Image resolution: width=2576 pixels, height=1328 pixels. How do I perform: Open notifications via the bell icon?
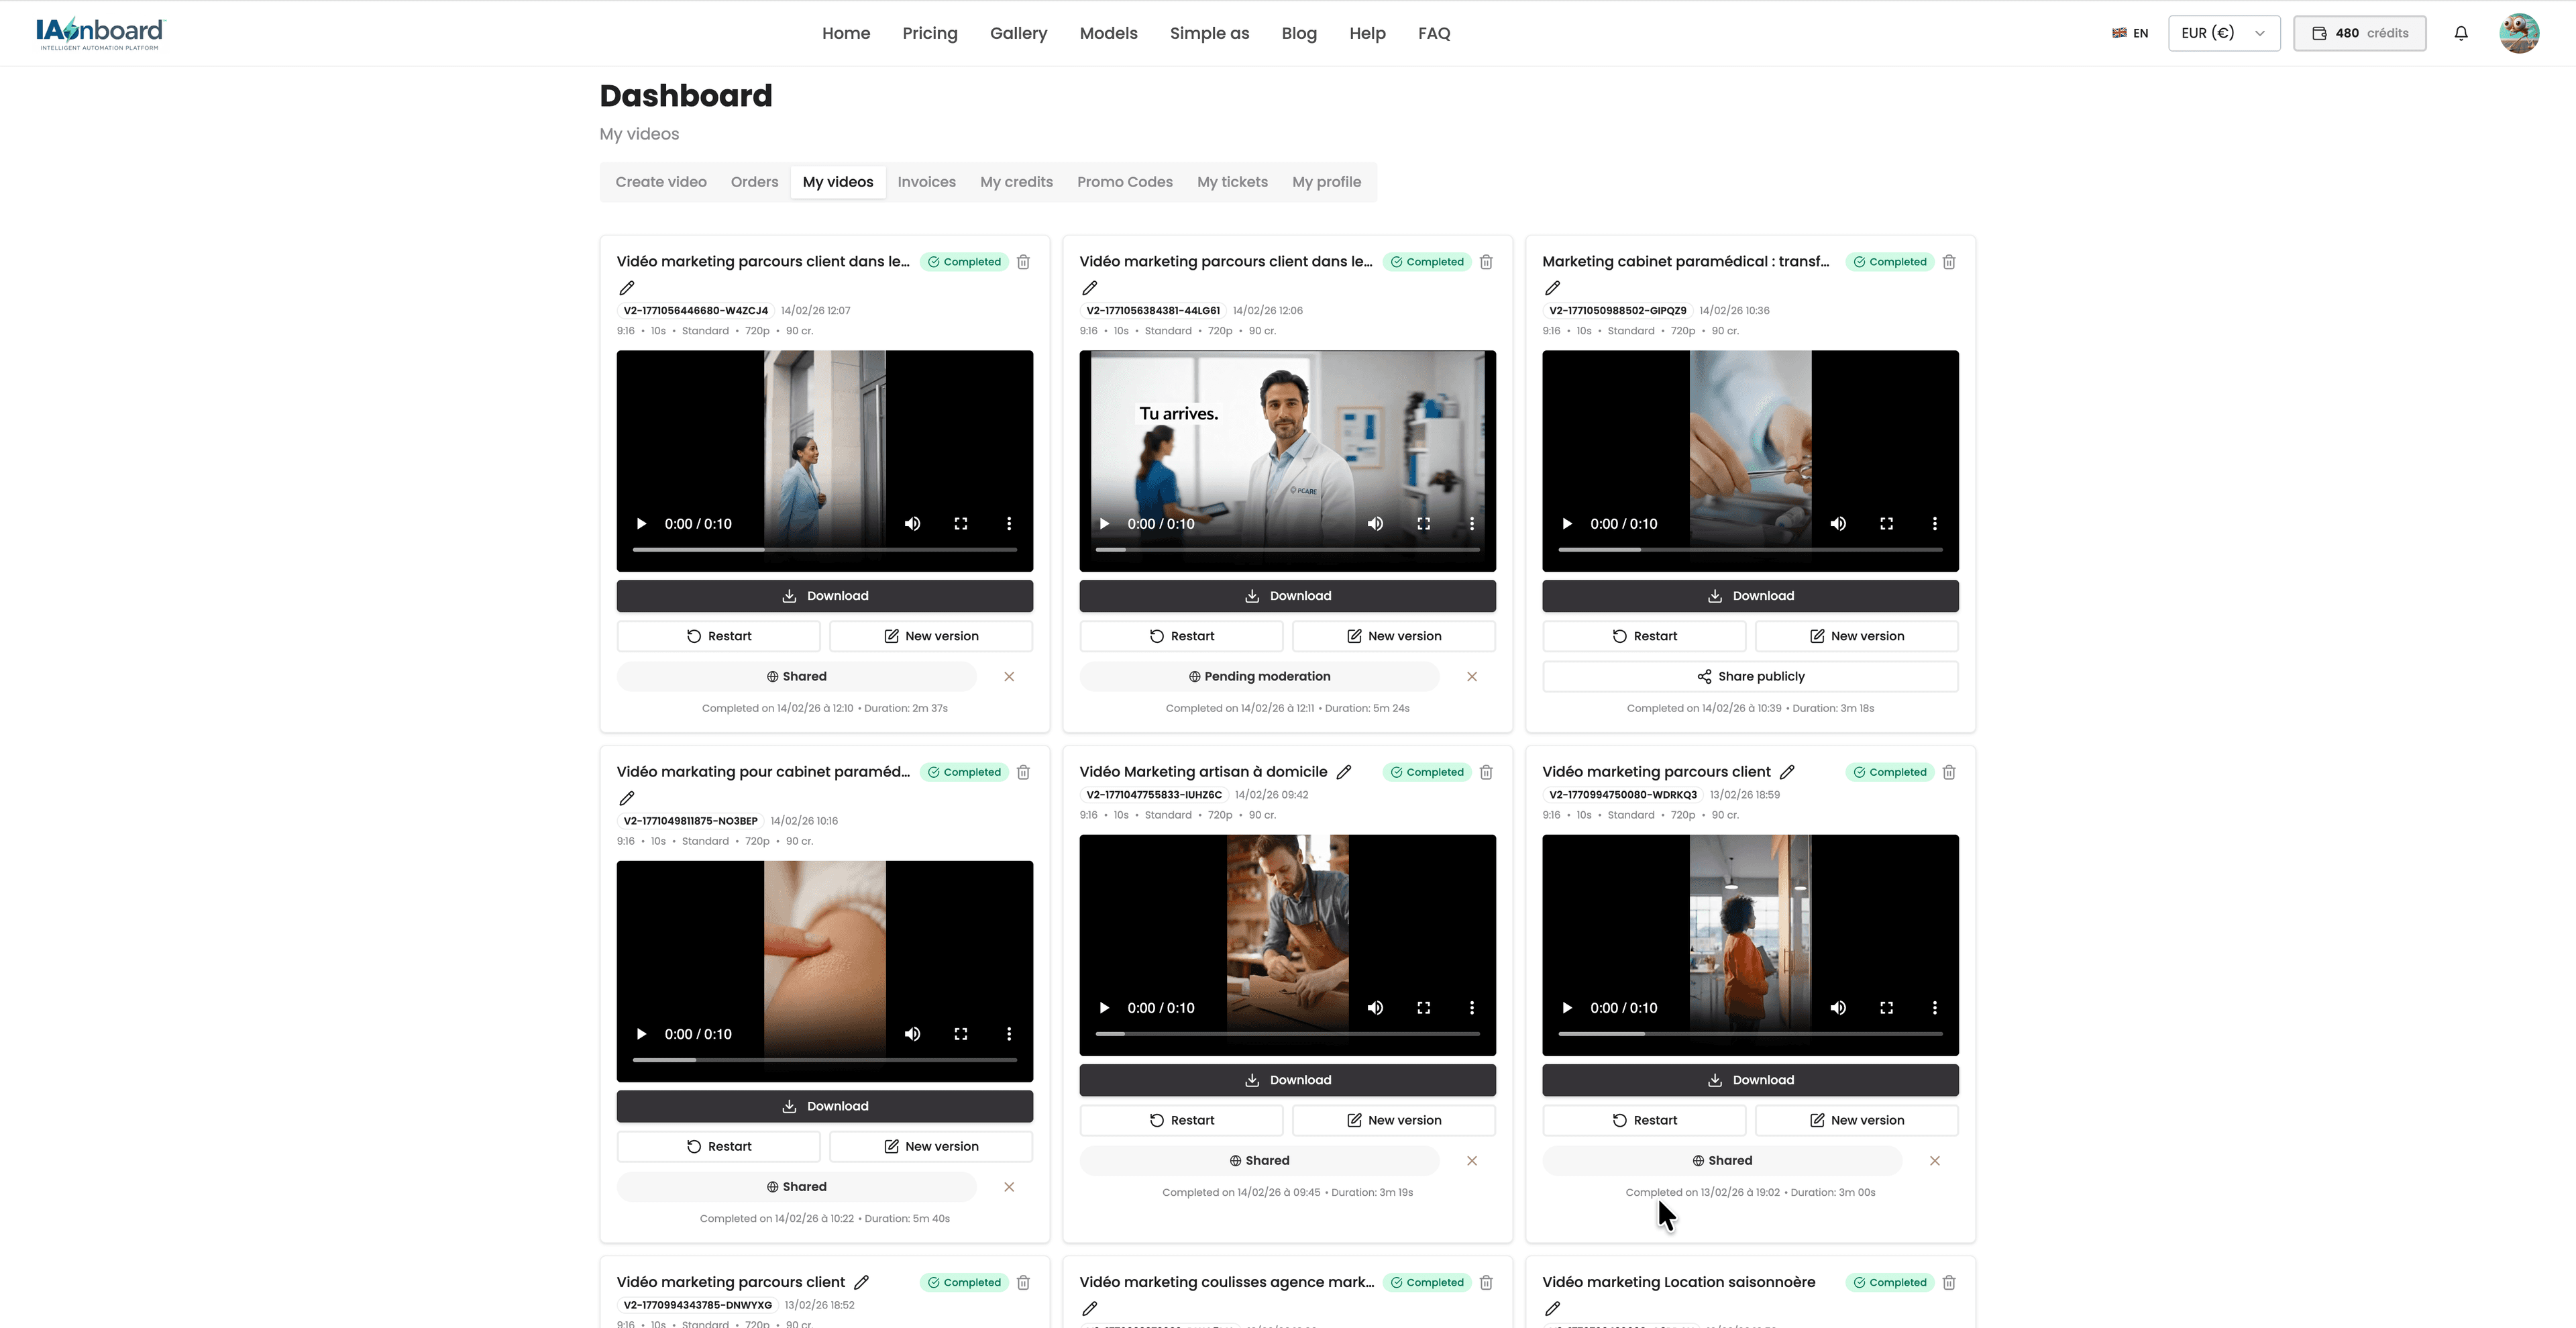pyautogui.click(x=2461, y=32)
